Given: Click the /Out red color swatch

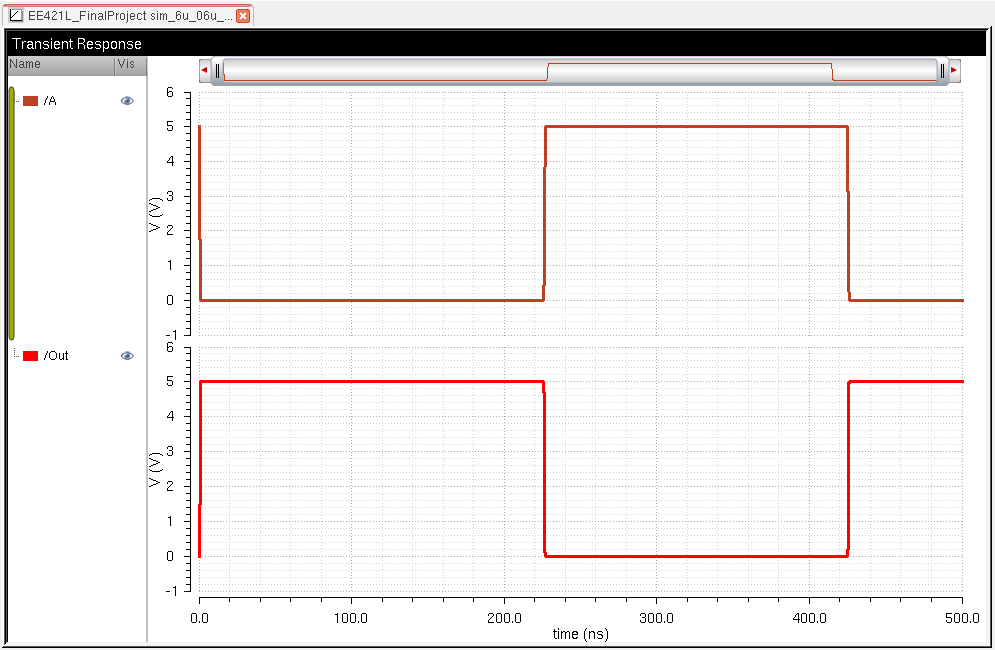Looking at the screenshot, I should coord(31,356).
